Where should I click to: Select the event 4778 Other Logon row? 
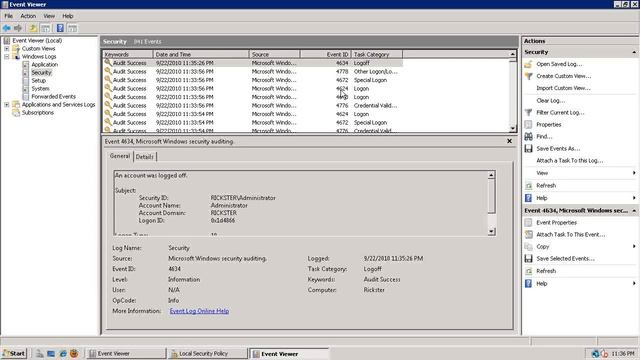tap(252, 71)
